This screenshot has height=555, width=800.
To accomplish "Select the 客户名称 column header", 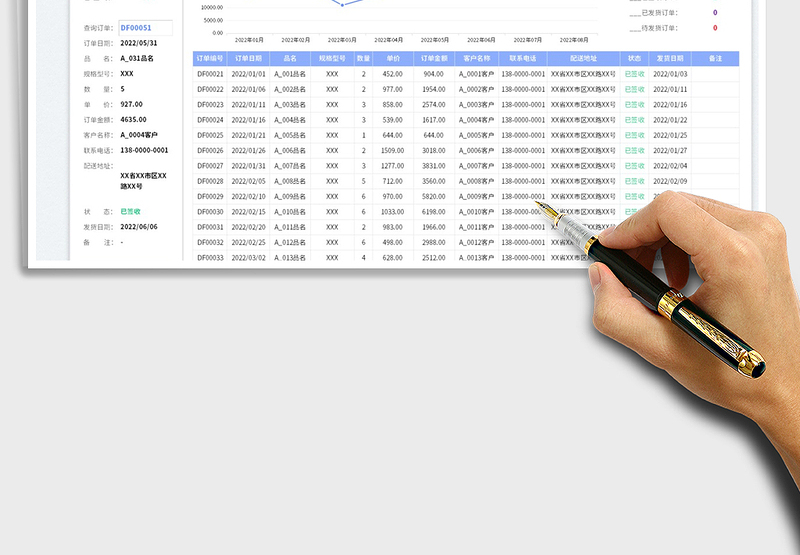I will point(477,59).
